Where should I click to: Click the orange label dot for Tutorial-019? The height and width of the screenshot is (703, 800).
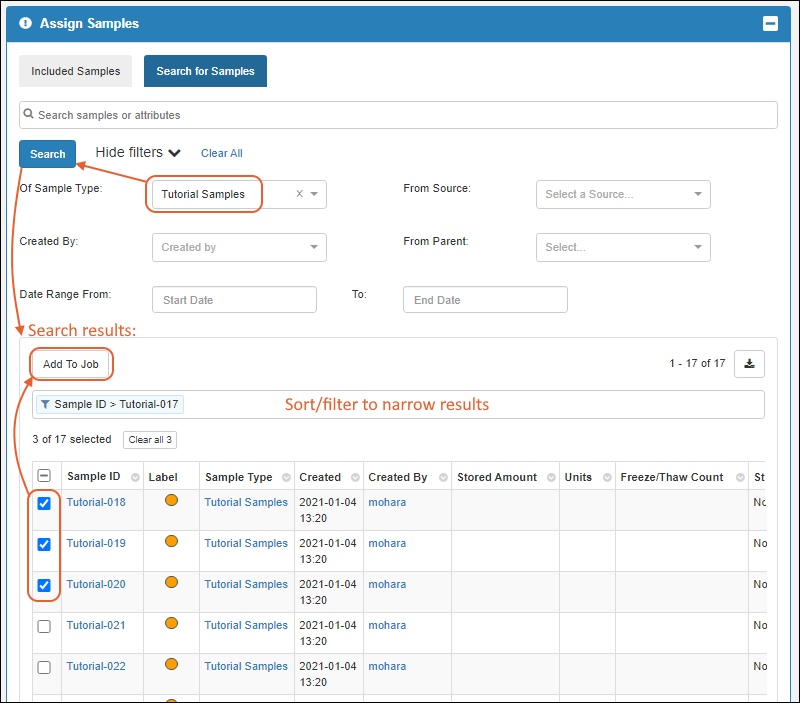171,542
